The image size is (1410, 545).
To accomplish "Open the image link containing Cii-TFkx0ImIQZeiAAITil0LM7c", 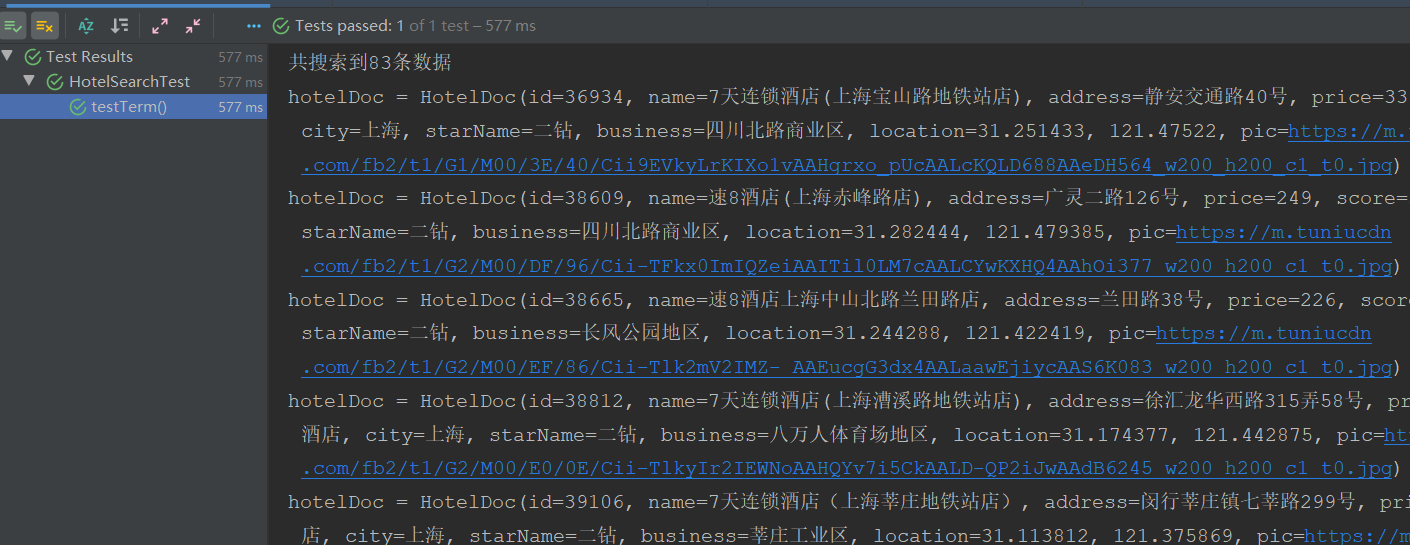I will click(846, 266).
